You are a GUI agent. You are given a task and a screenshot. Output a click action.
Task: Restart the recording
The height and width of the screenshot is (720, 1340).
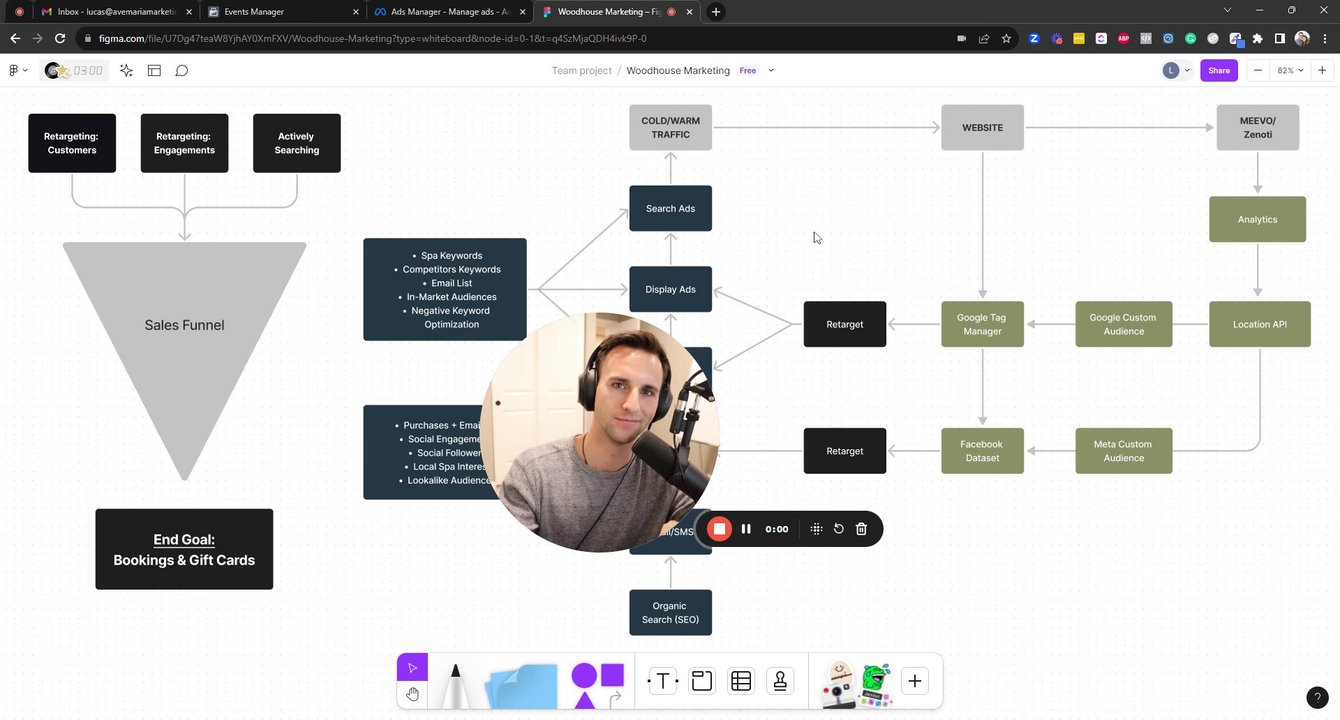point(839,529)
